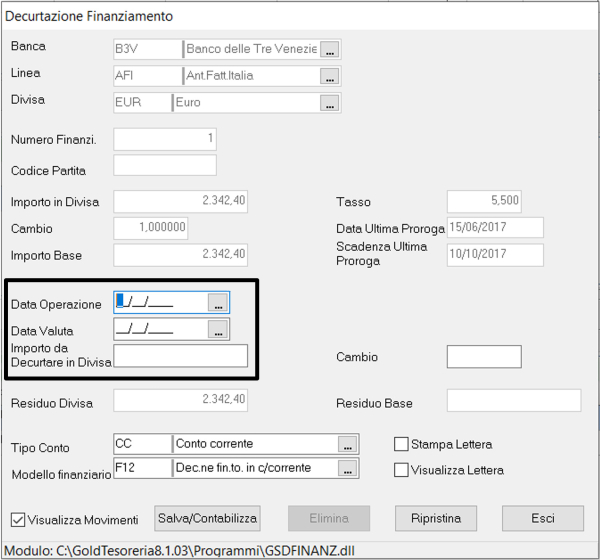Click the Dec.ne fin.to. in c/corrente description
The width and height of the screenshot is (600, 560).
(x=243, y=467)
